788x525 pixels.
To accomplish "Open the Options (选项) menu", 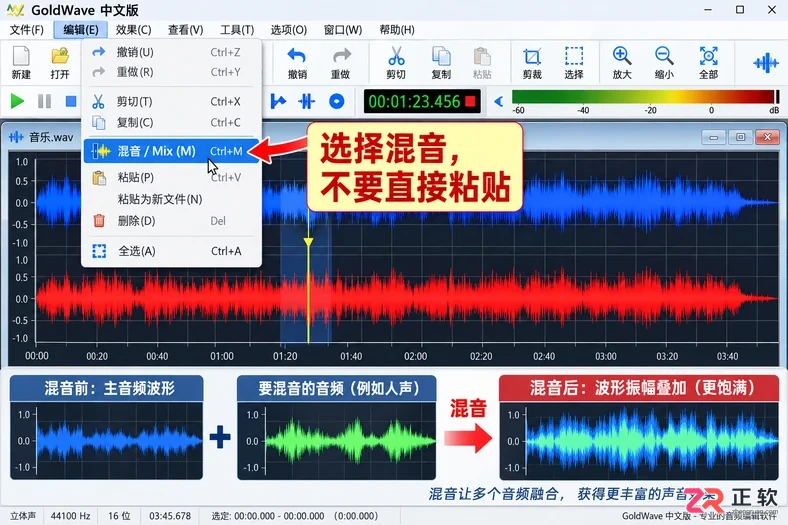I will click(288, 30).
